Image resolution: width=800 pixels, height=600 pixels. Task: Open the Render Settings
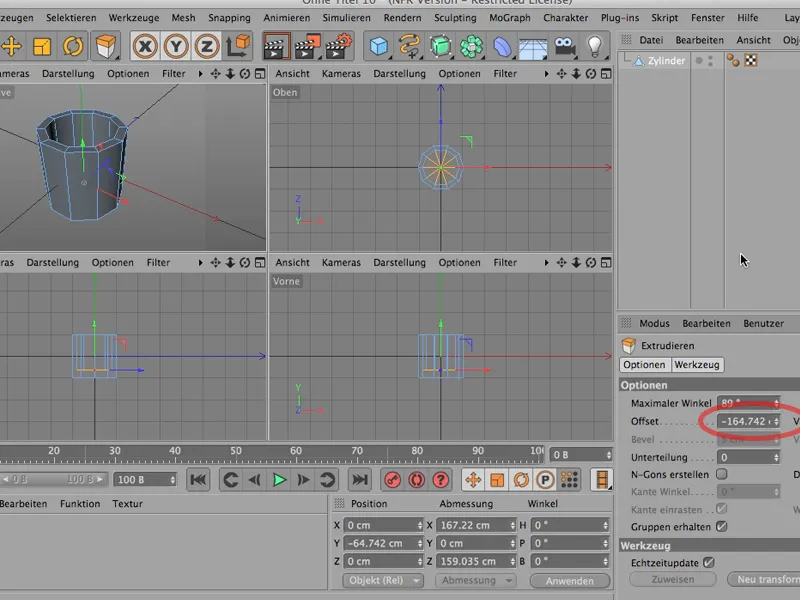(339, 46)
